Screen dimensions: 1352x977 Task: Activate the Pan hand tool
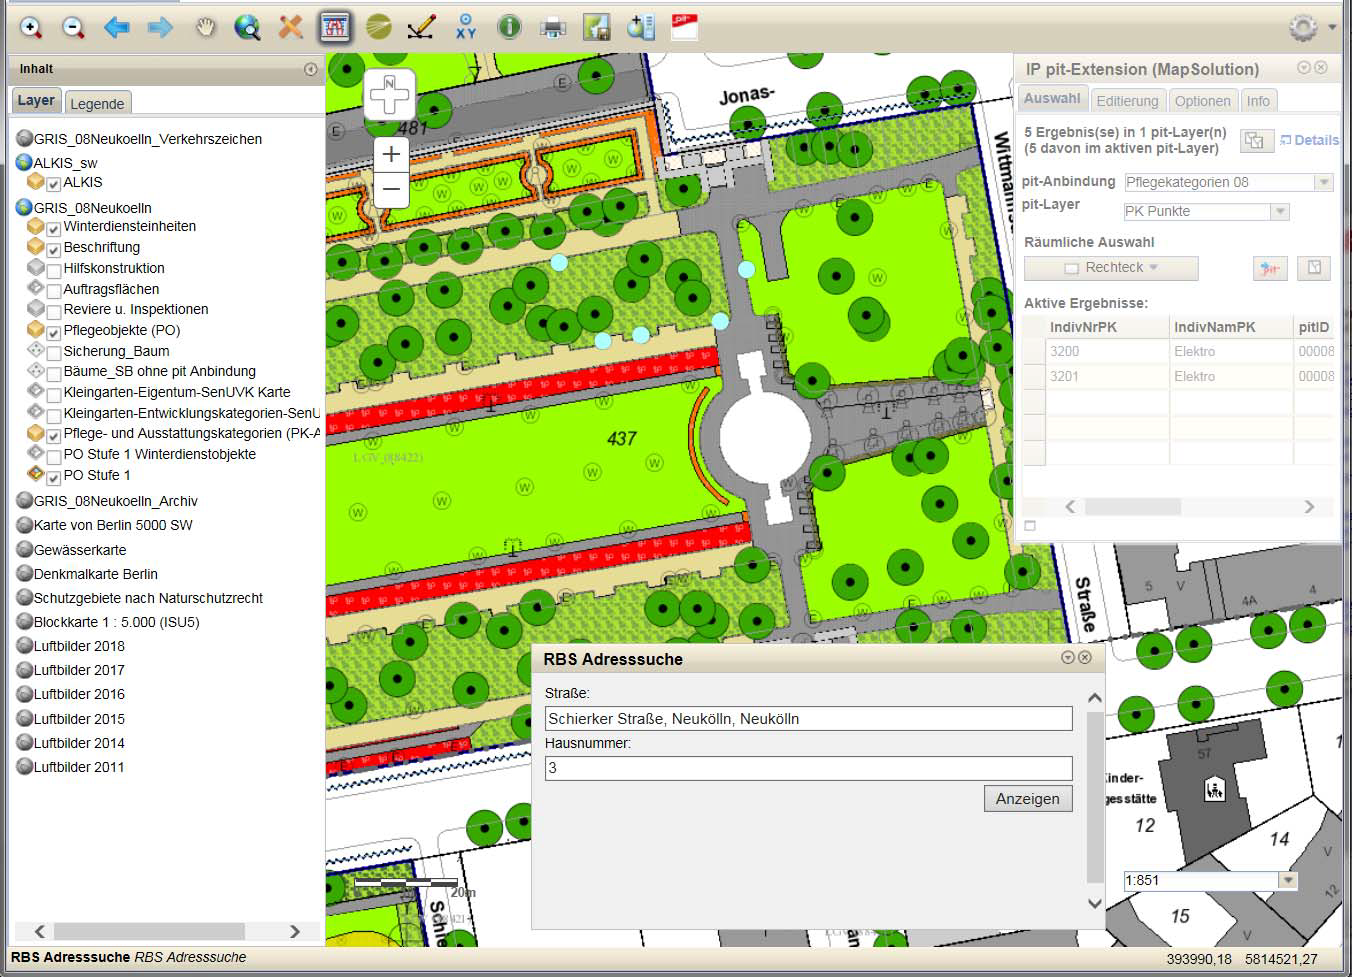click(x=205, y=27)
